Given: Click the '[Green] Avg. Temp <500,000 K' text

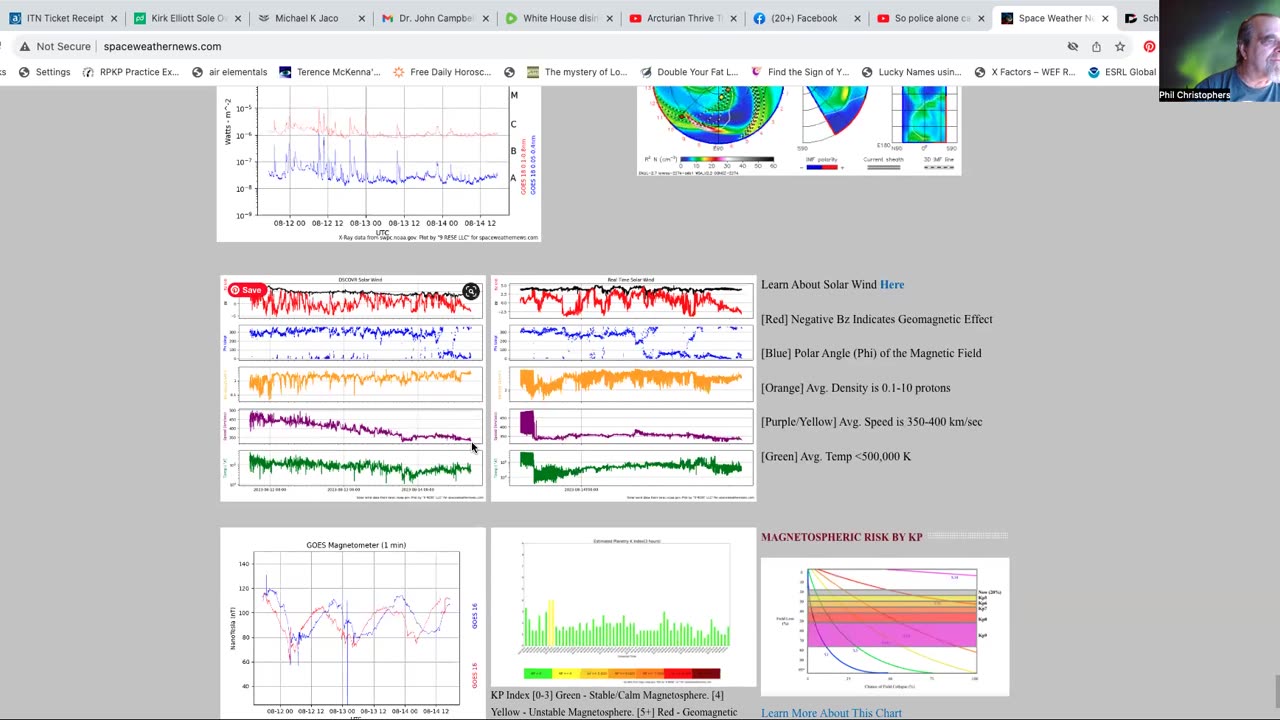Looking at the screenshot, I should pos(836,456).
